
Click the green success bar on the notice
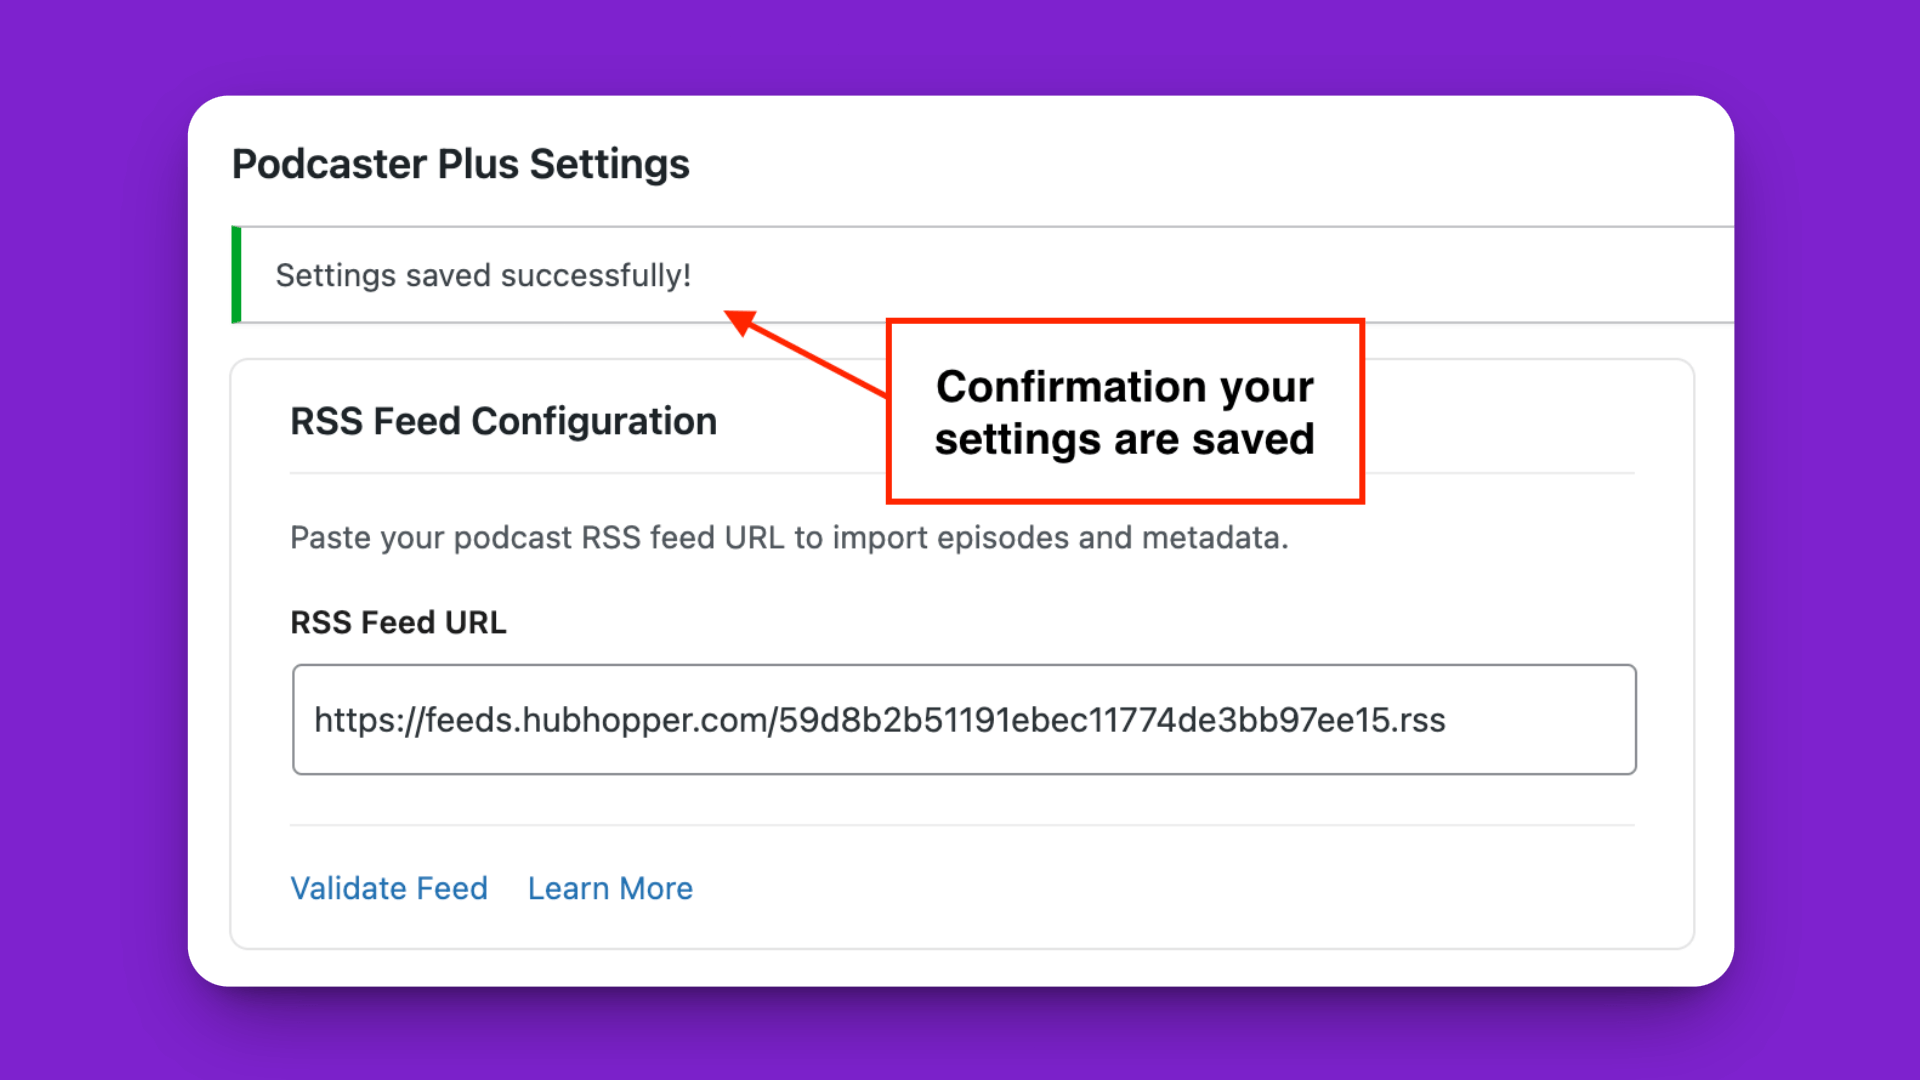236,275
